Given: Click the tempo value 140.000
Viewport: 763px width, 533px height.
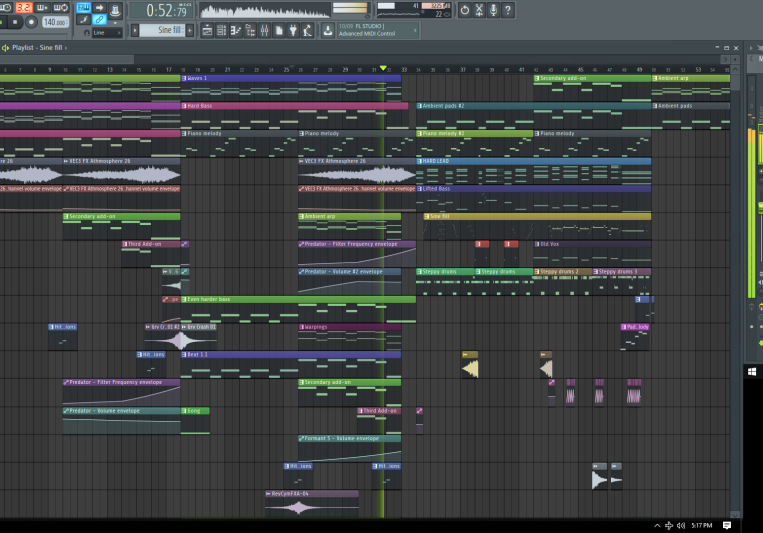Looking at the screenshot, I should [55, 22].
